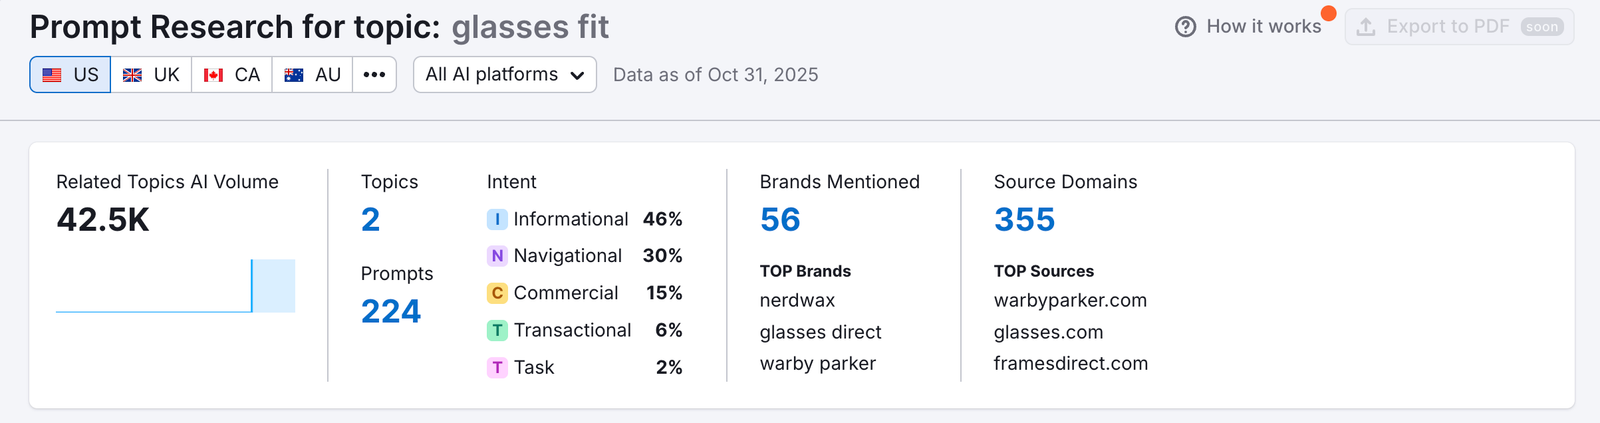Image resolution: width=1600 pixels, height=423 pixels.
Task: Select the US country tab
Action: pyautogui.click(x=71, y=75)
